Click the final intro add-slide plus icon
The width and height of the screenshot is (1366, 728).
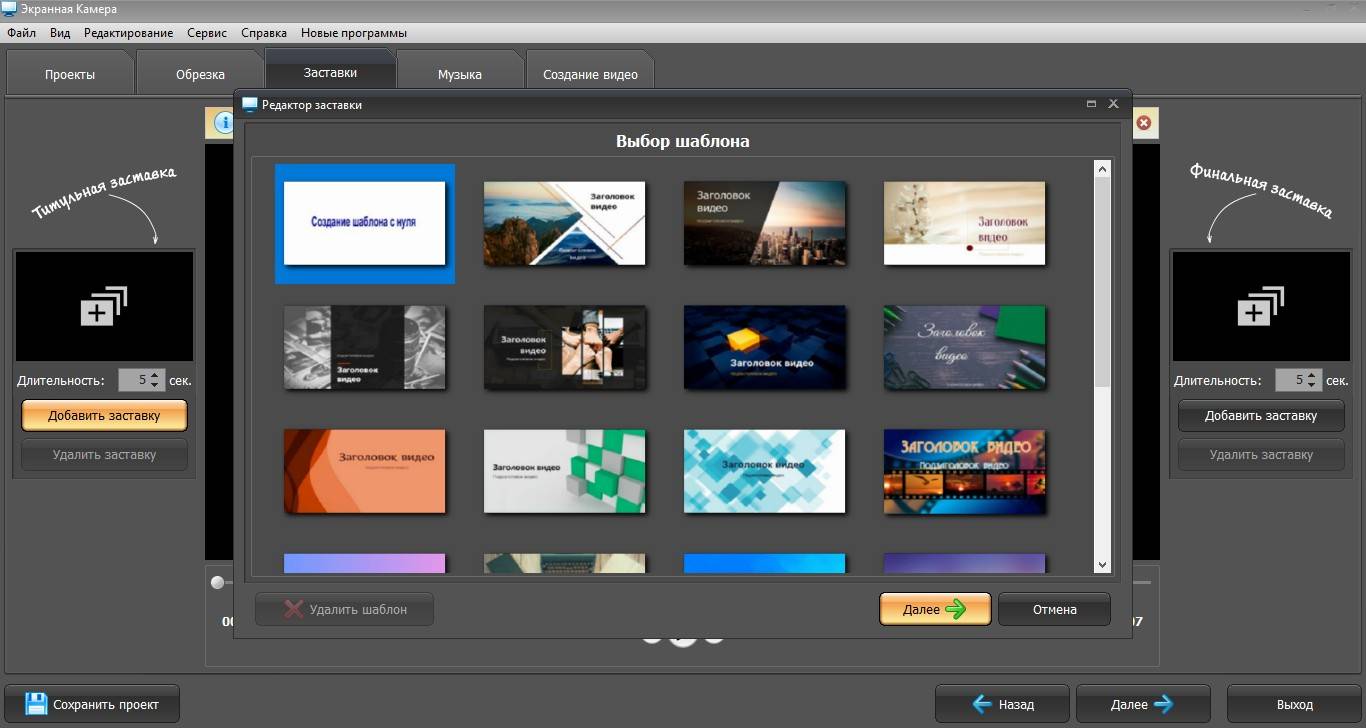[1260, 305]
